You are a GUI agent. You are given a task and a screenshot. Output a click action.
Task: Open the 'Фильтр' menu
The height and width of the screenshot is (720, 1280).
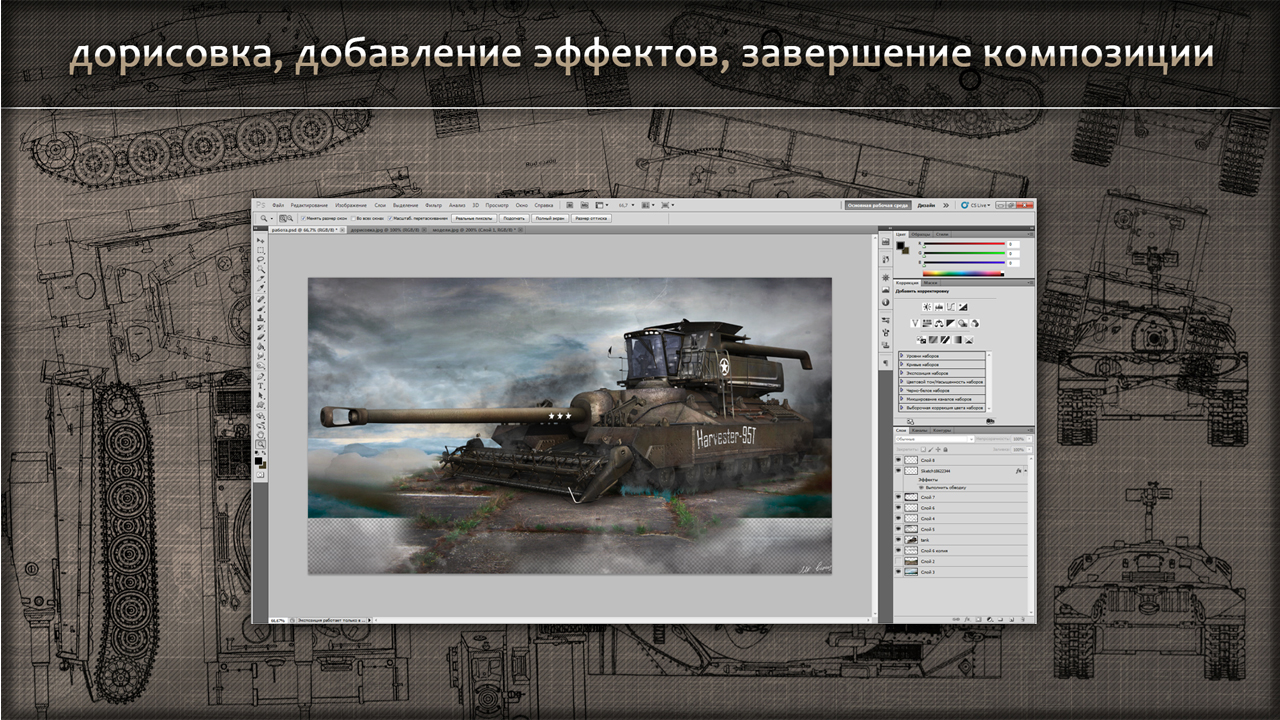(x=432, y=204)
